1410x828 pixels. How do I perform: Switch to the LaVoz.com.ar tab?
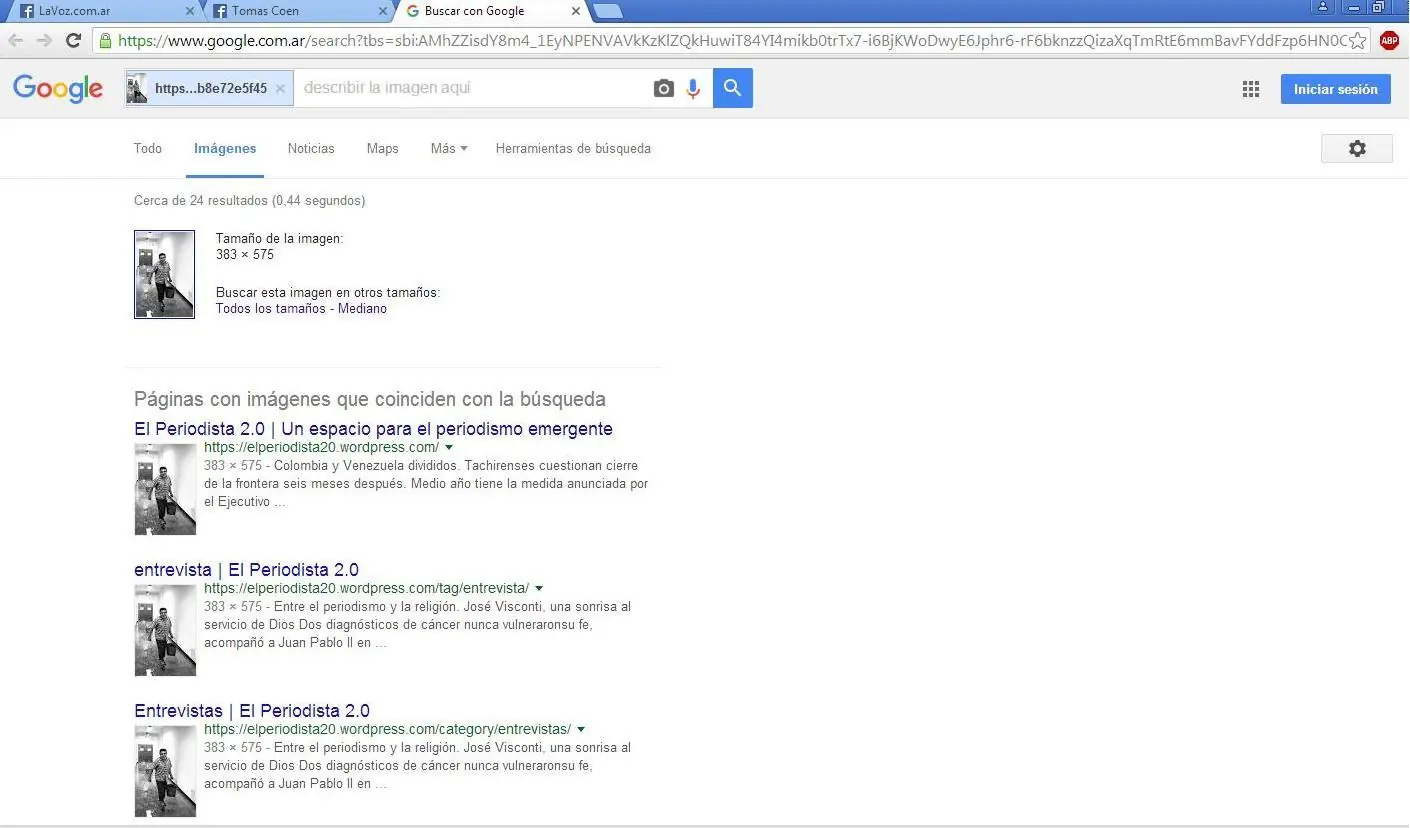tap(105, 11)
